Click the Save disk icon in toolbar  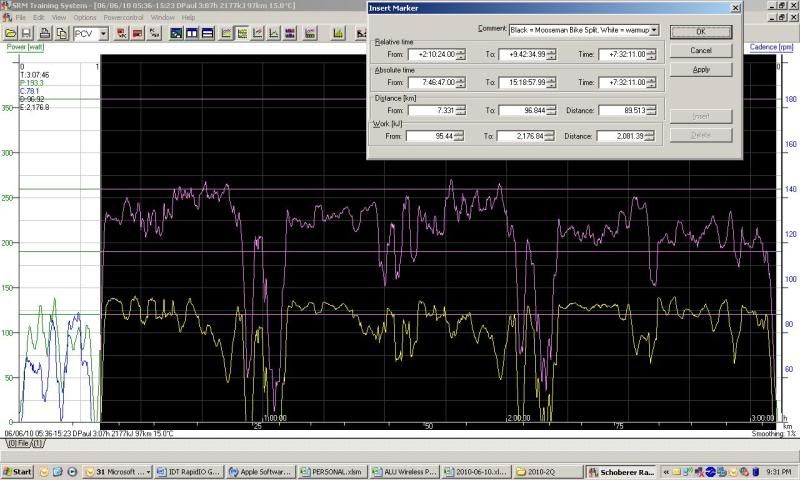(27, 33)
